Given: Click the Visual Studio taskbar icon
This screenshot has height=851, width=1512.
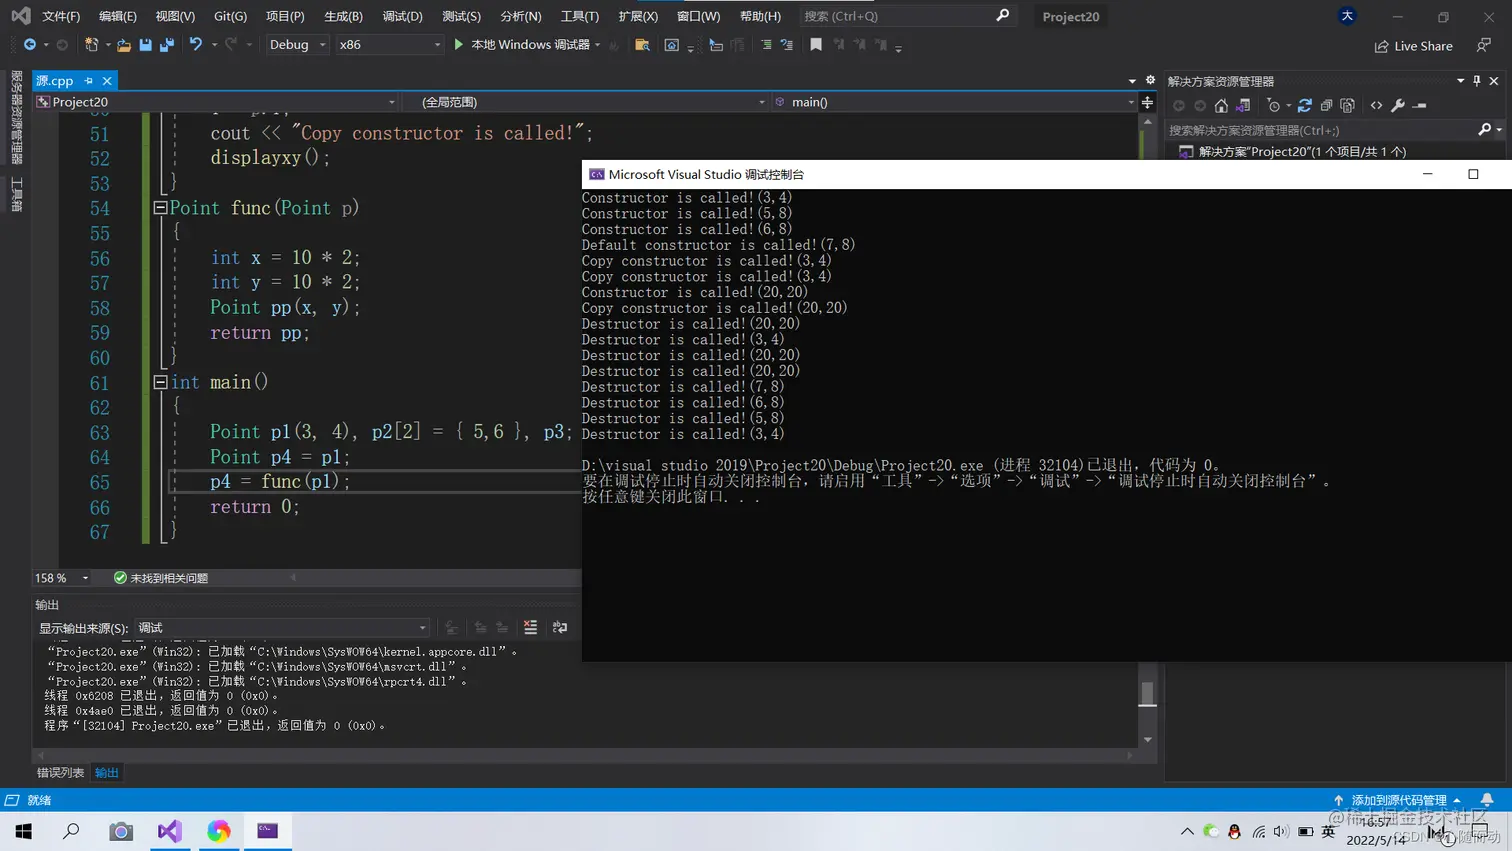Looking at the screenshot, I should click(x=170, y=831).
